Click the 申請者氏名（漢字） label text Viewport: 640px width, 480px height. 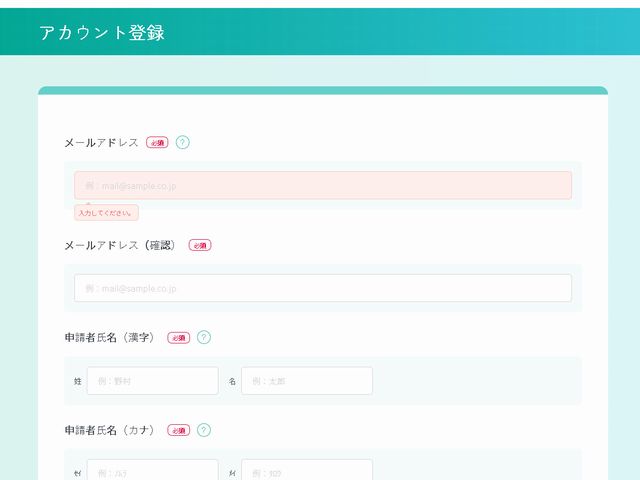point(111,338)
